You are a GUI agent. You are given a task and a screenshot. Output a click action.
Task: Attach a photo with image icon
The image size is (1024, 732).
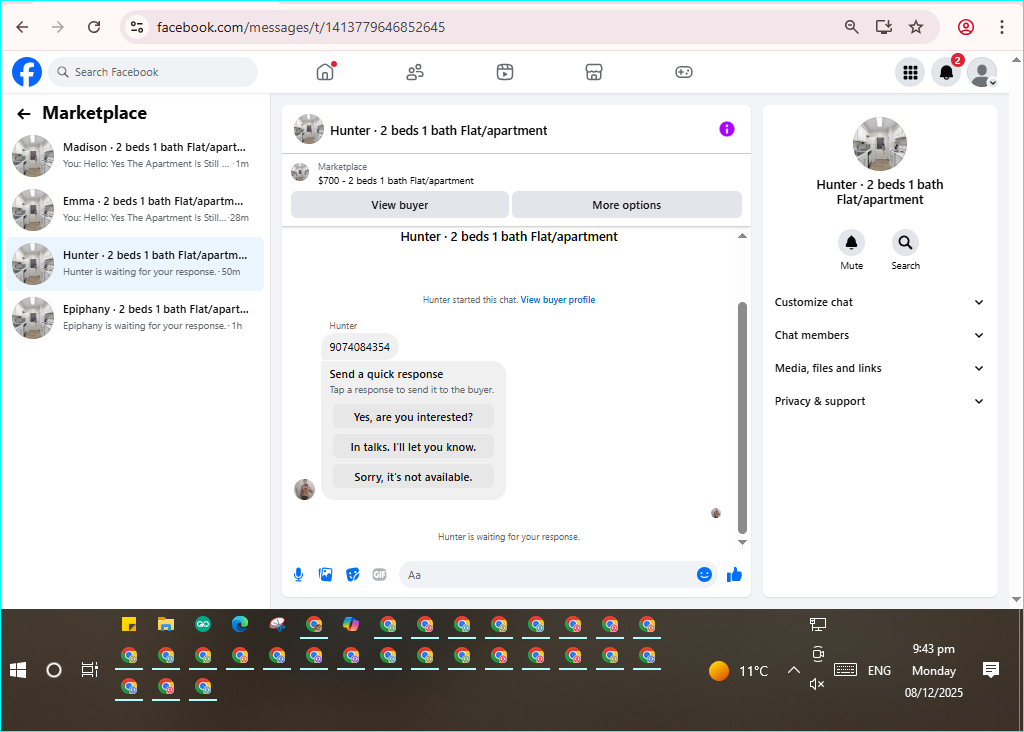click(325, 575)
